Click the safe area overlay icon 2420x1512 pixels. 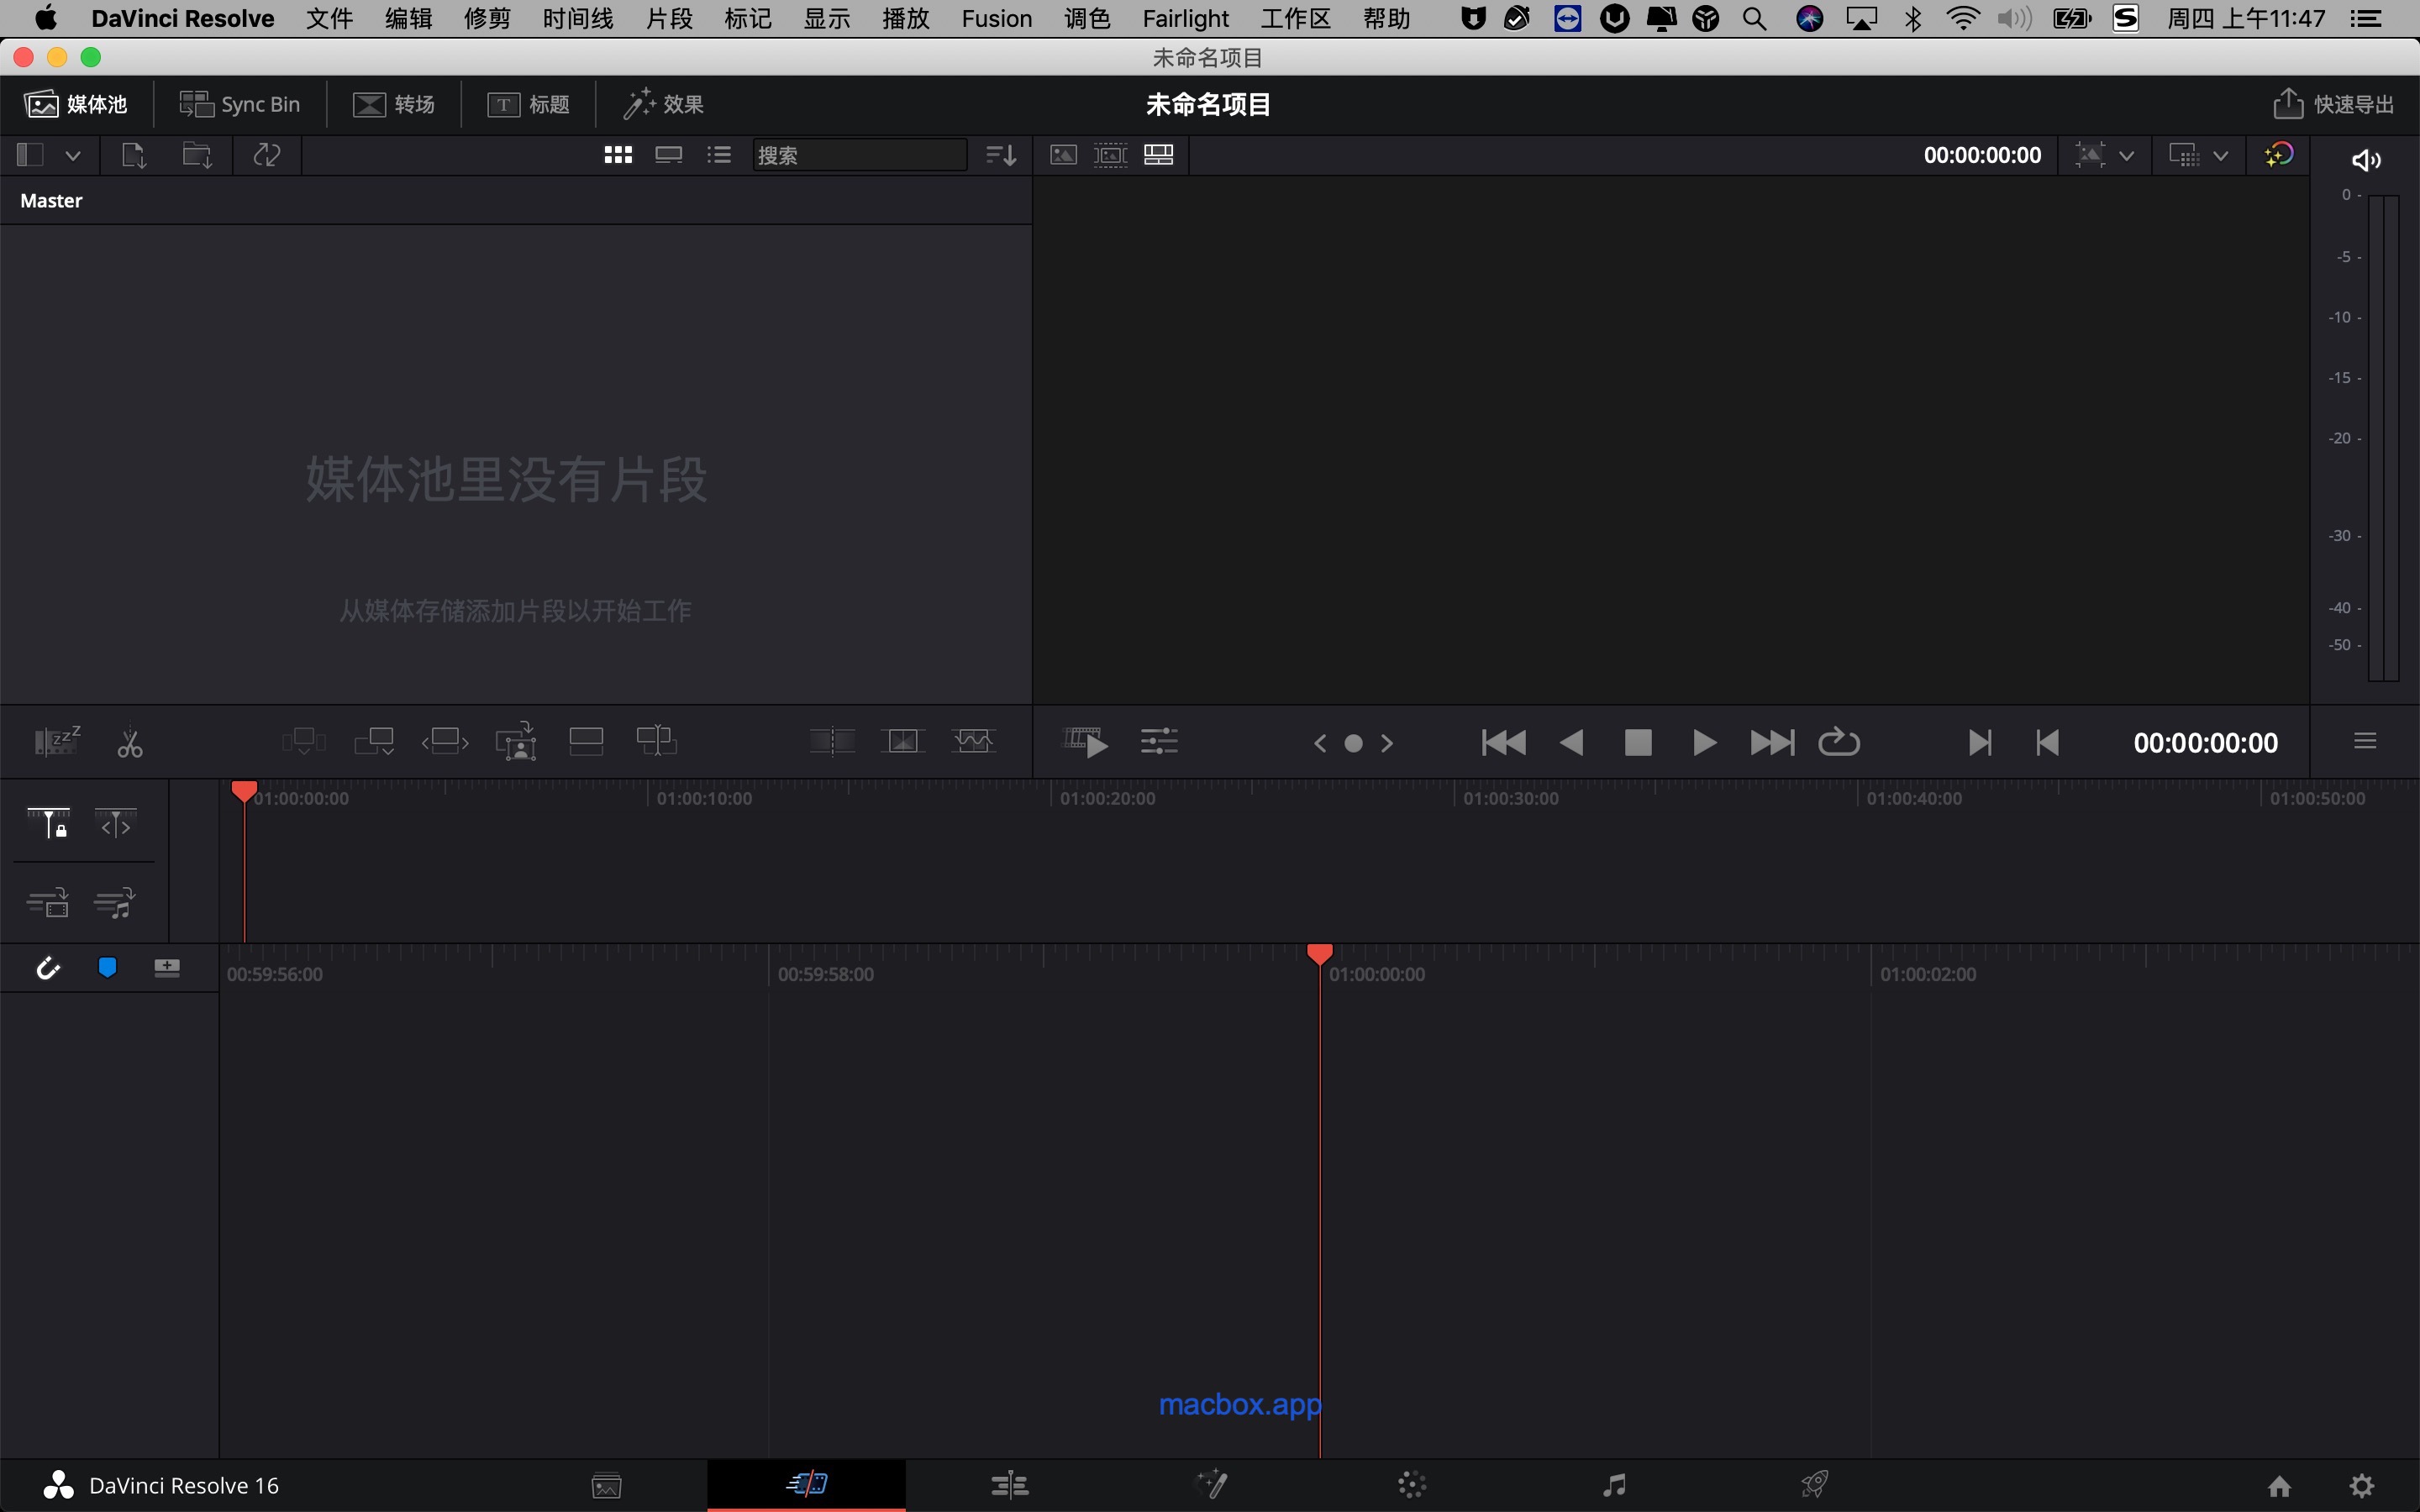tap(2090, 155)
